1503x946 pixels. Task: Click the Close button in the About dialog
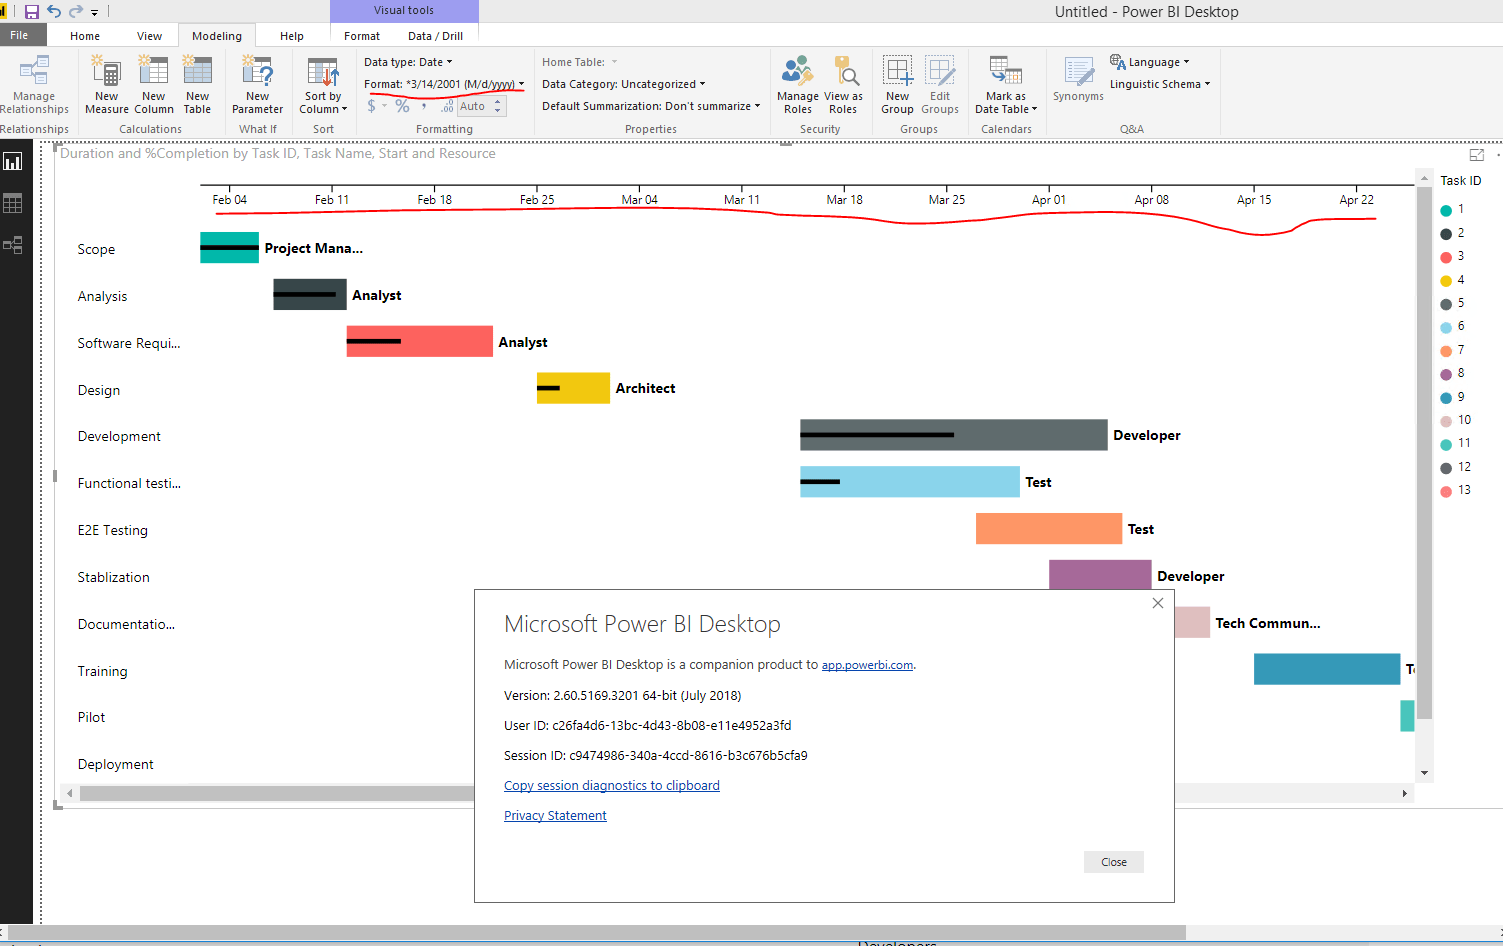click(1114, 862)
